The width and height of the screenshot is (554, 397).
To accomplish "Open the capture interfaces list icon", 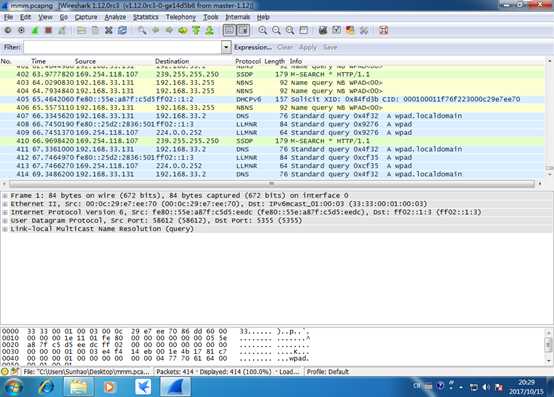I will [x=7, y=30].
